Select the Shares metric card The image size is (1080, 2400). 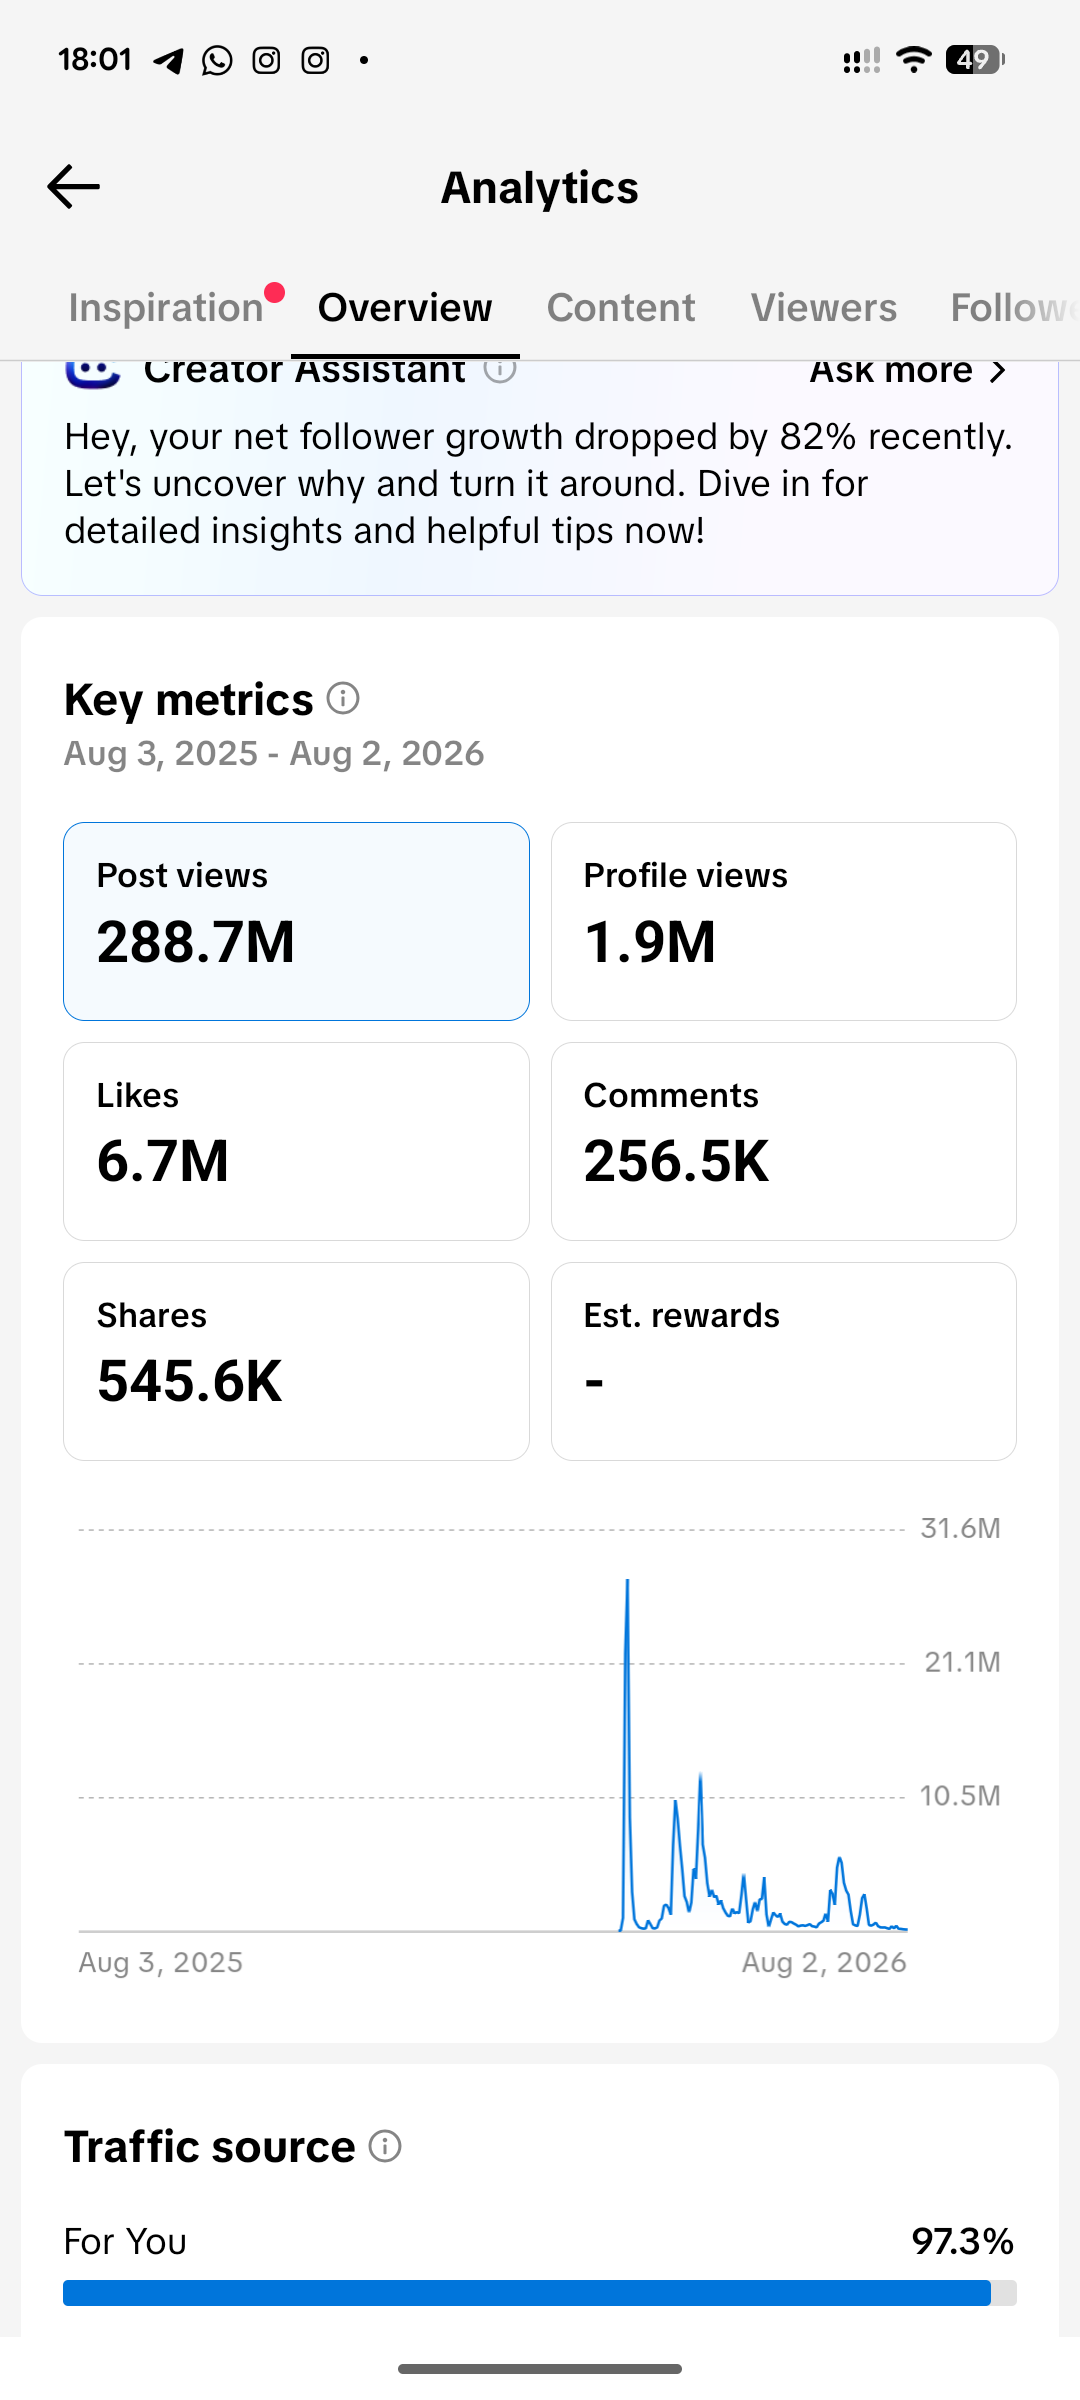pyautogui.click(x=296, y=1361)
